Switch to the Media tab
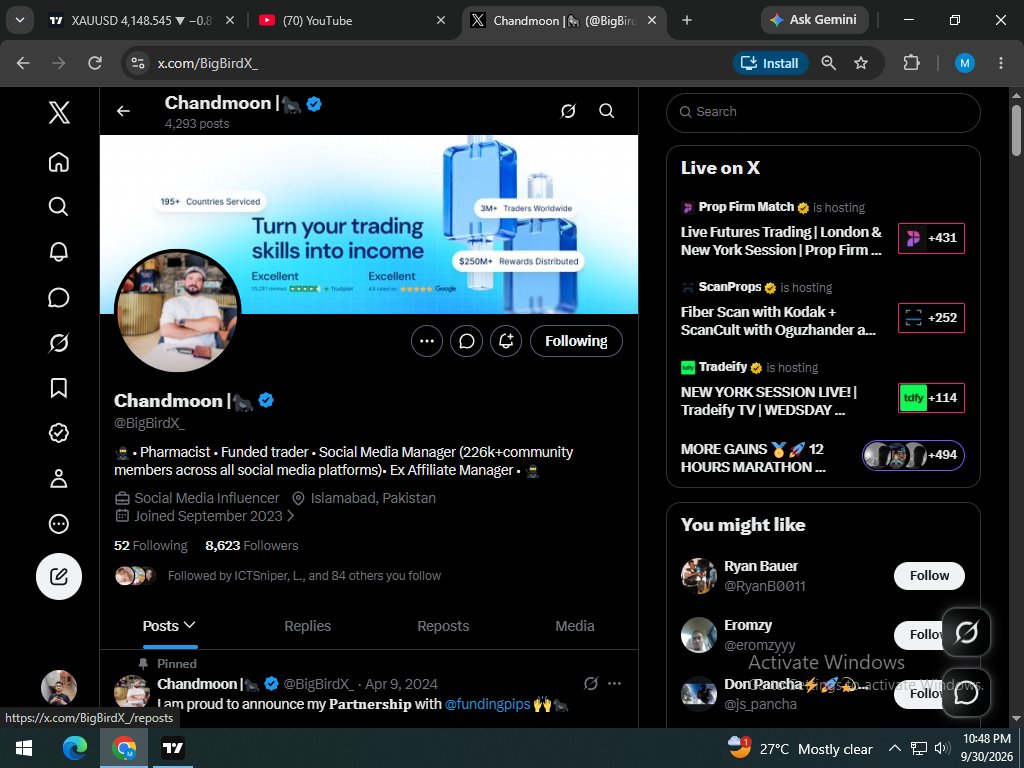Image resolution: width=1024 pixels, height=768 pixels. coord(575,626)
